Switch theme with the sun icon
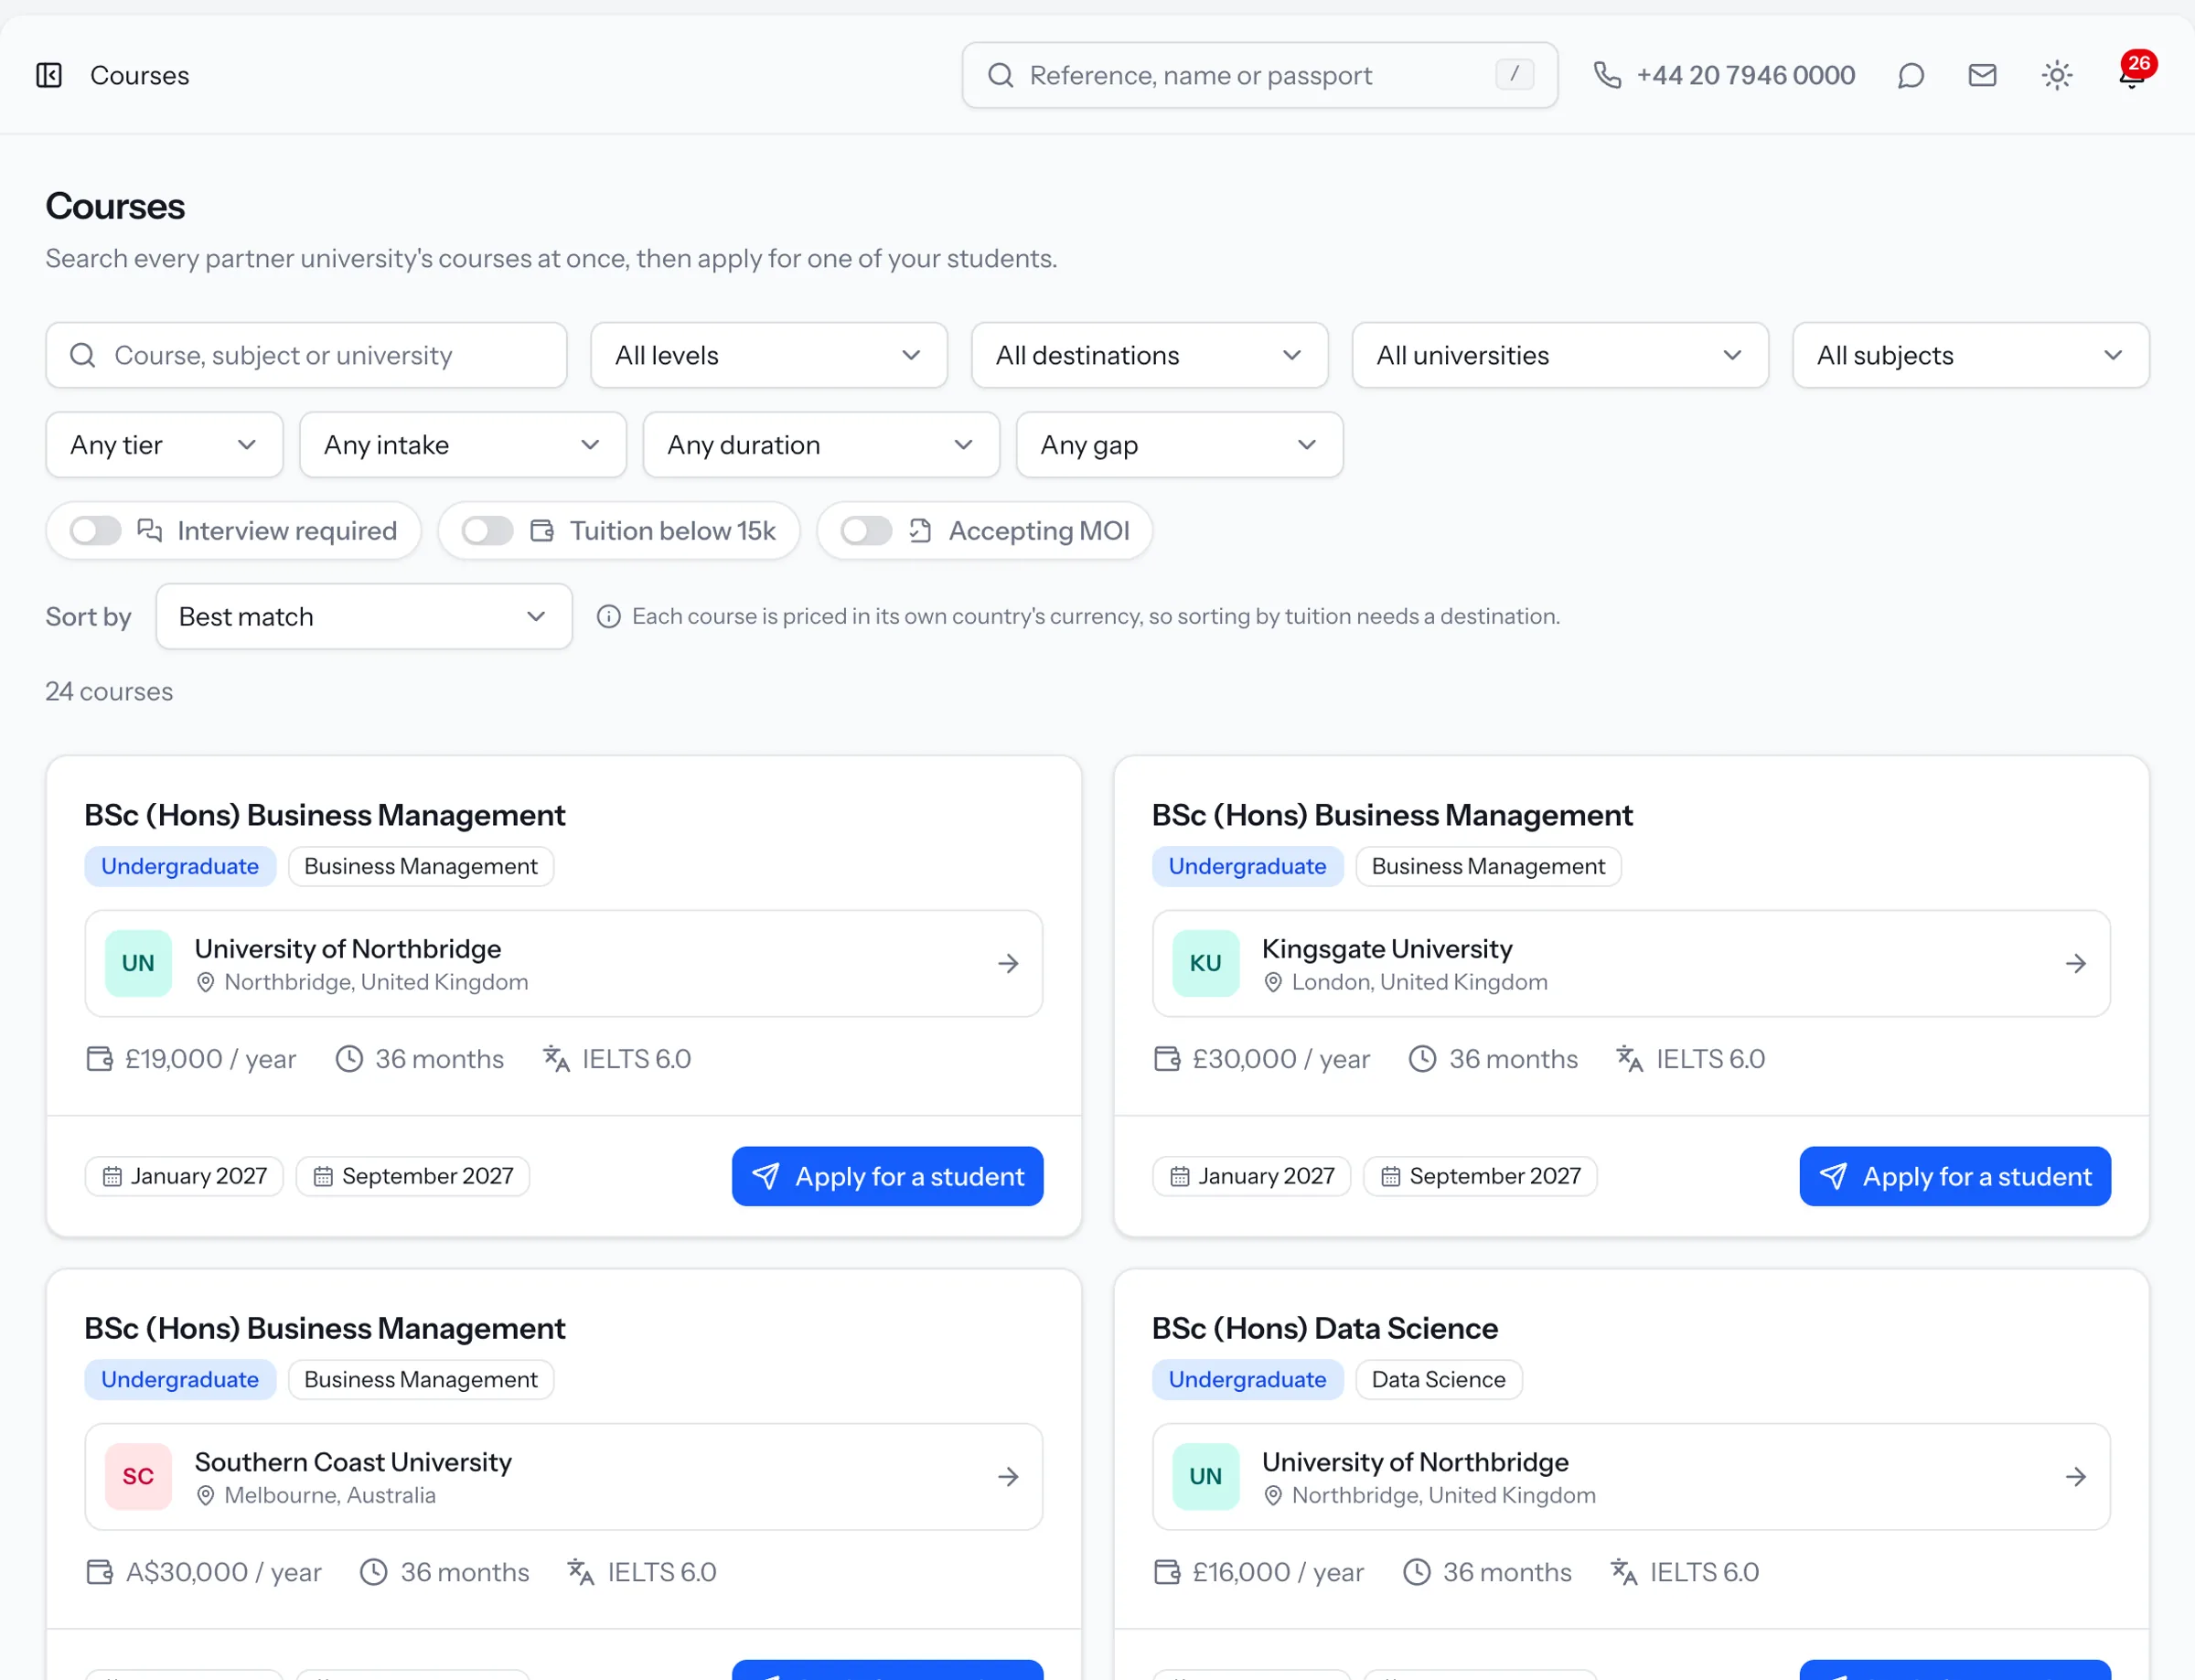Image resolution: width=2195 pixels, height=1680 pixels. [2056, 75]
